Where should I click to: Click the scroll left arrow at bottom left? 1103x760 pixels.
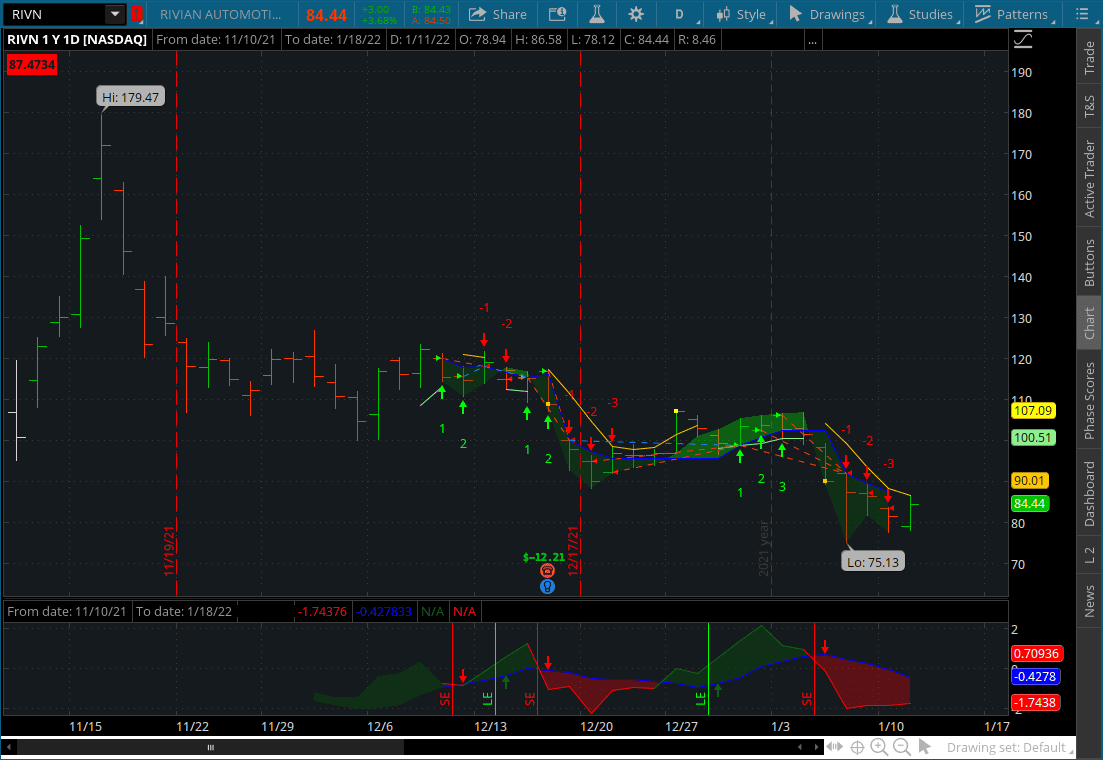8,747
